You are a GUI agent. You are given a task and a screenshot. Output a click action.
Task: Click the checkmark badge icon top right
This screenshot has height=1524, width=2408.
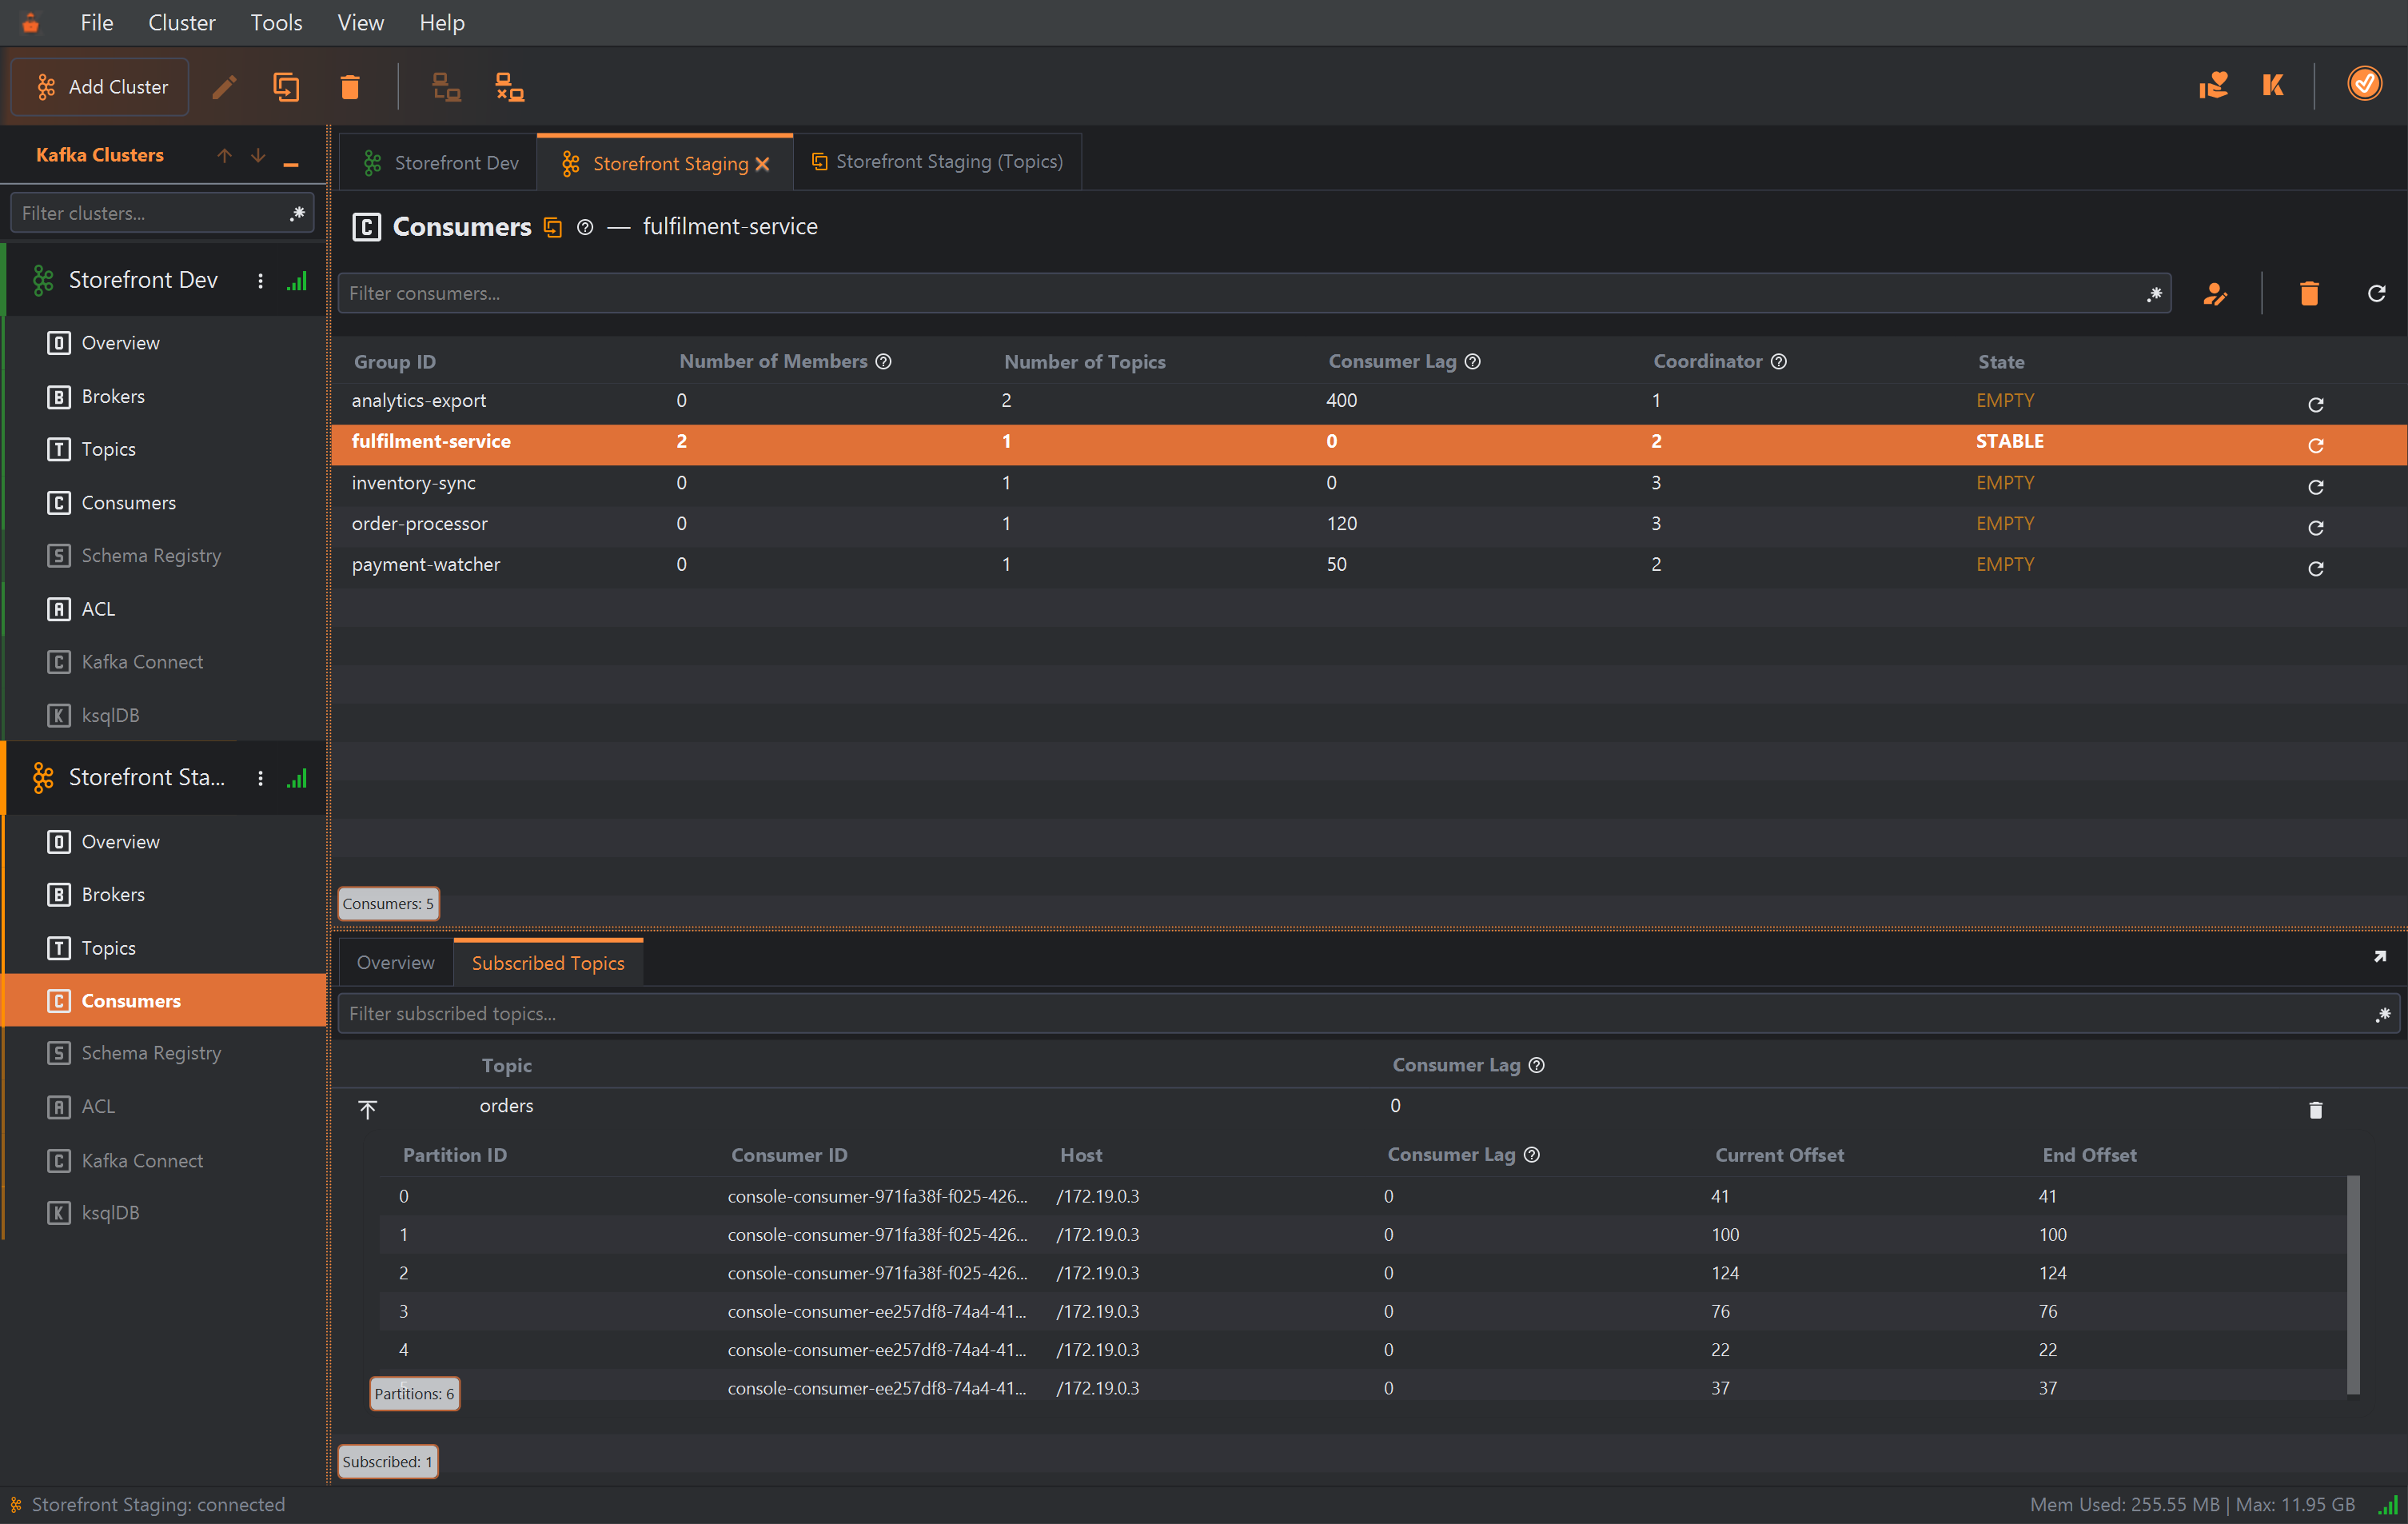point(2364,84)
